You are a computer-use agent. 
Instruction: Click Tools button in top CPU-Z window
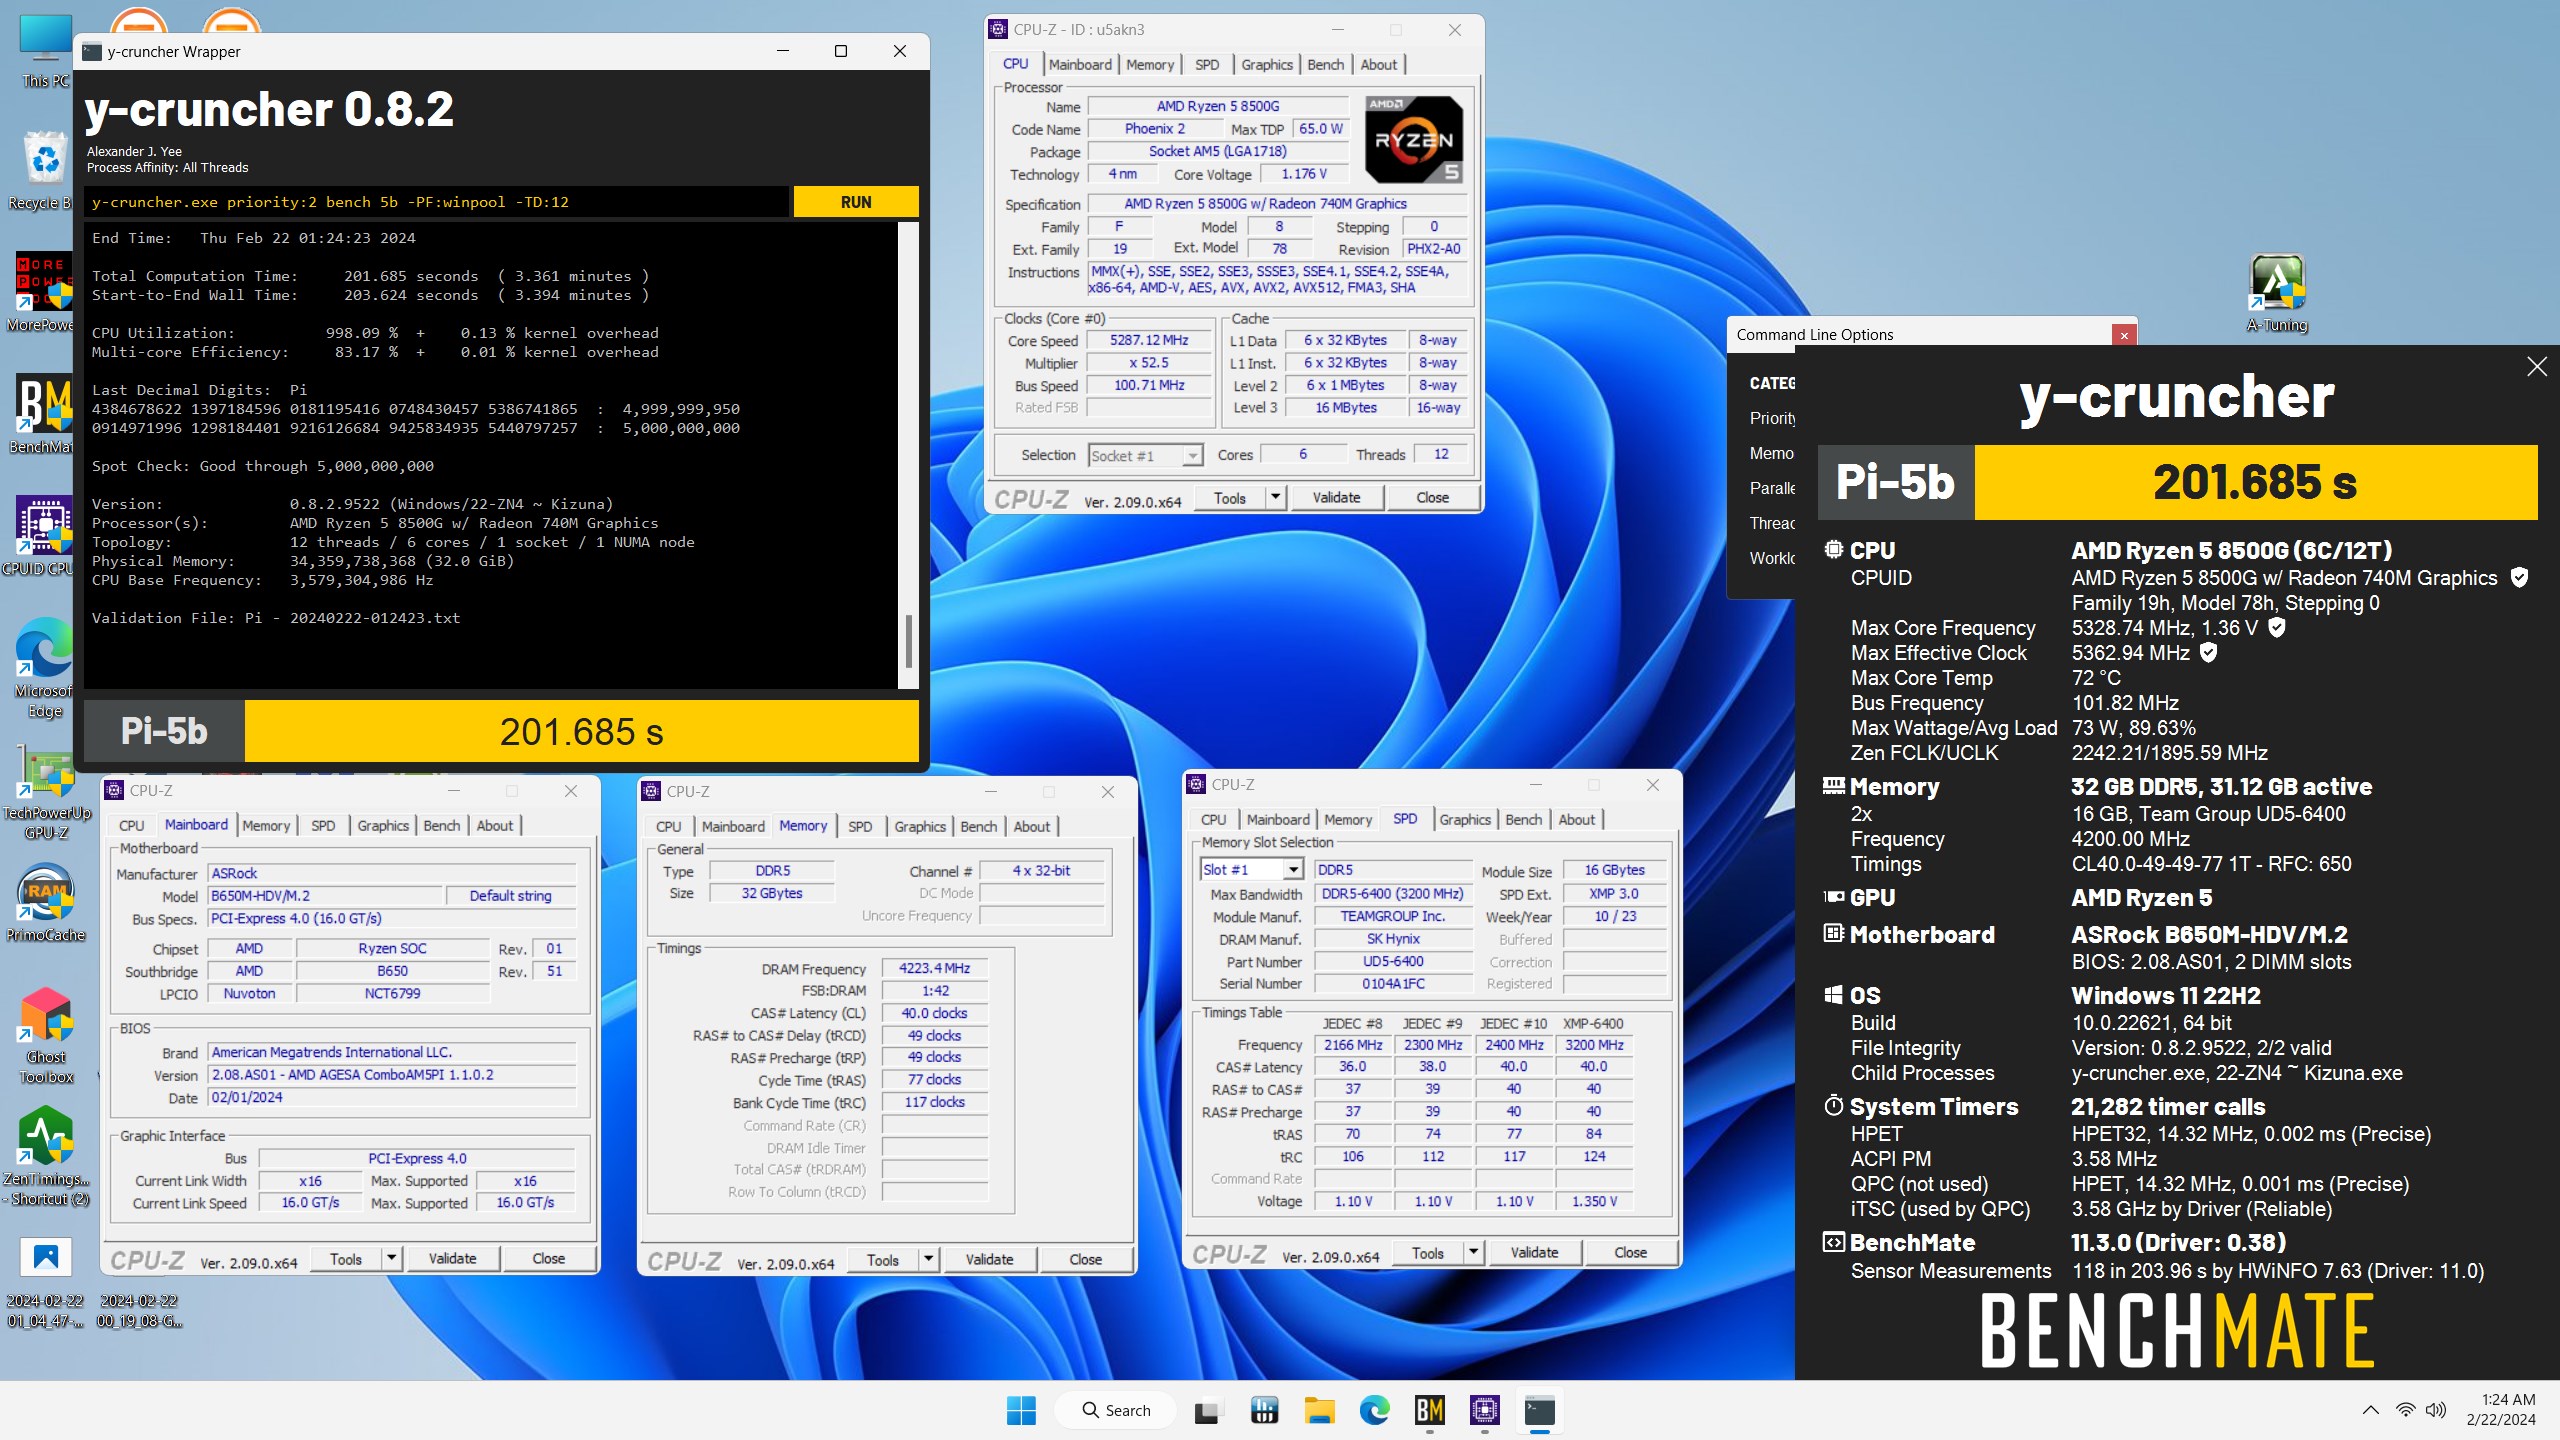click(1230, 498)
